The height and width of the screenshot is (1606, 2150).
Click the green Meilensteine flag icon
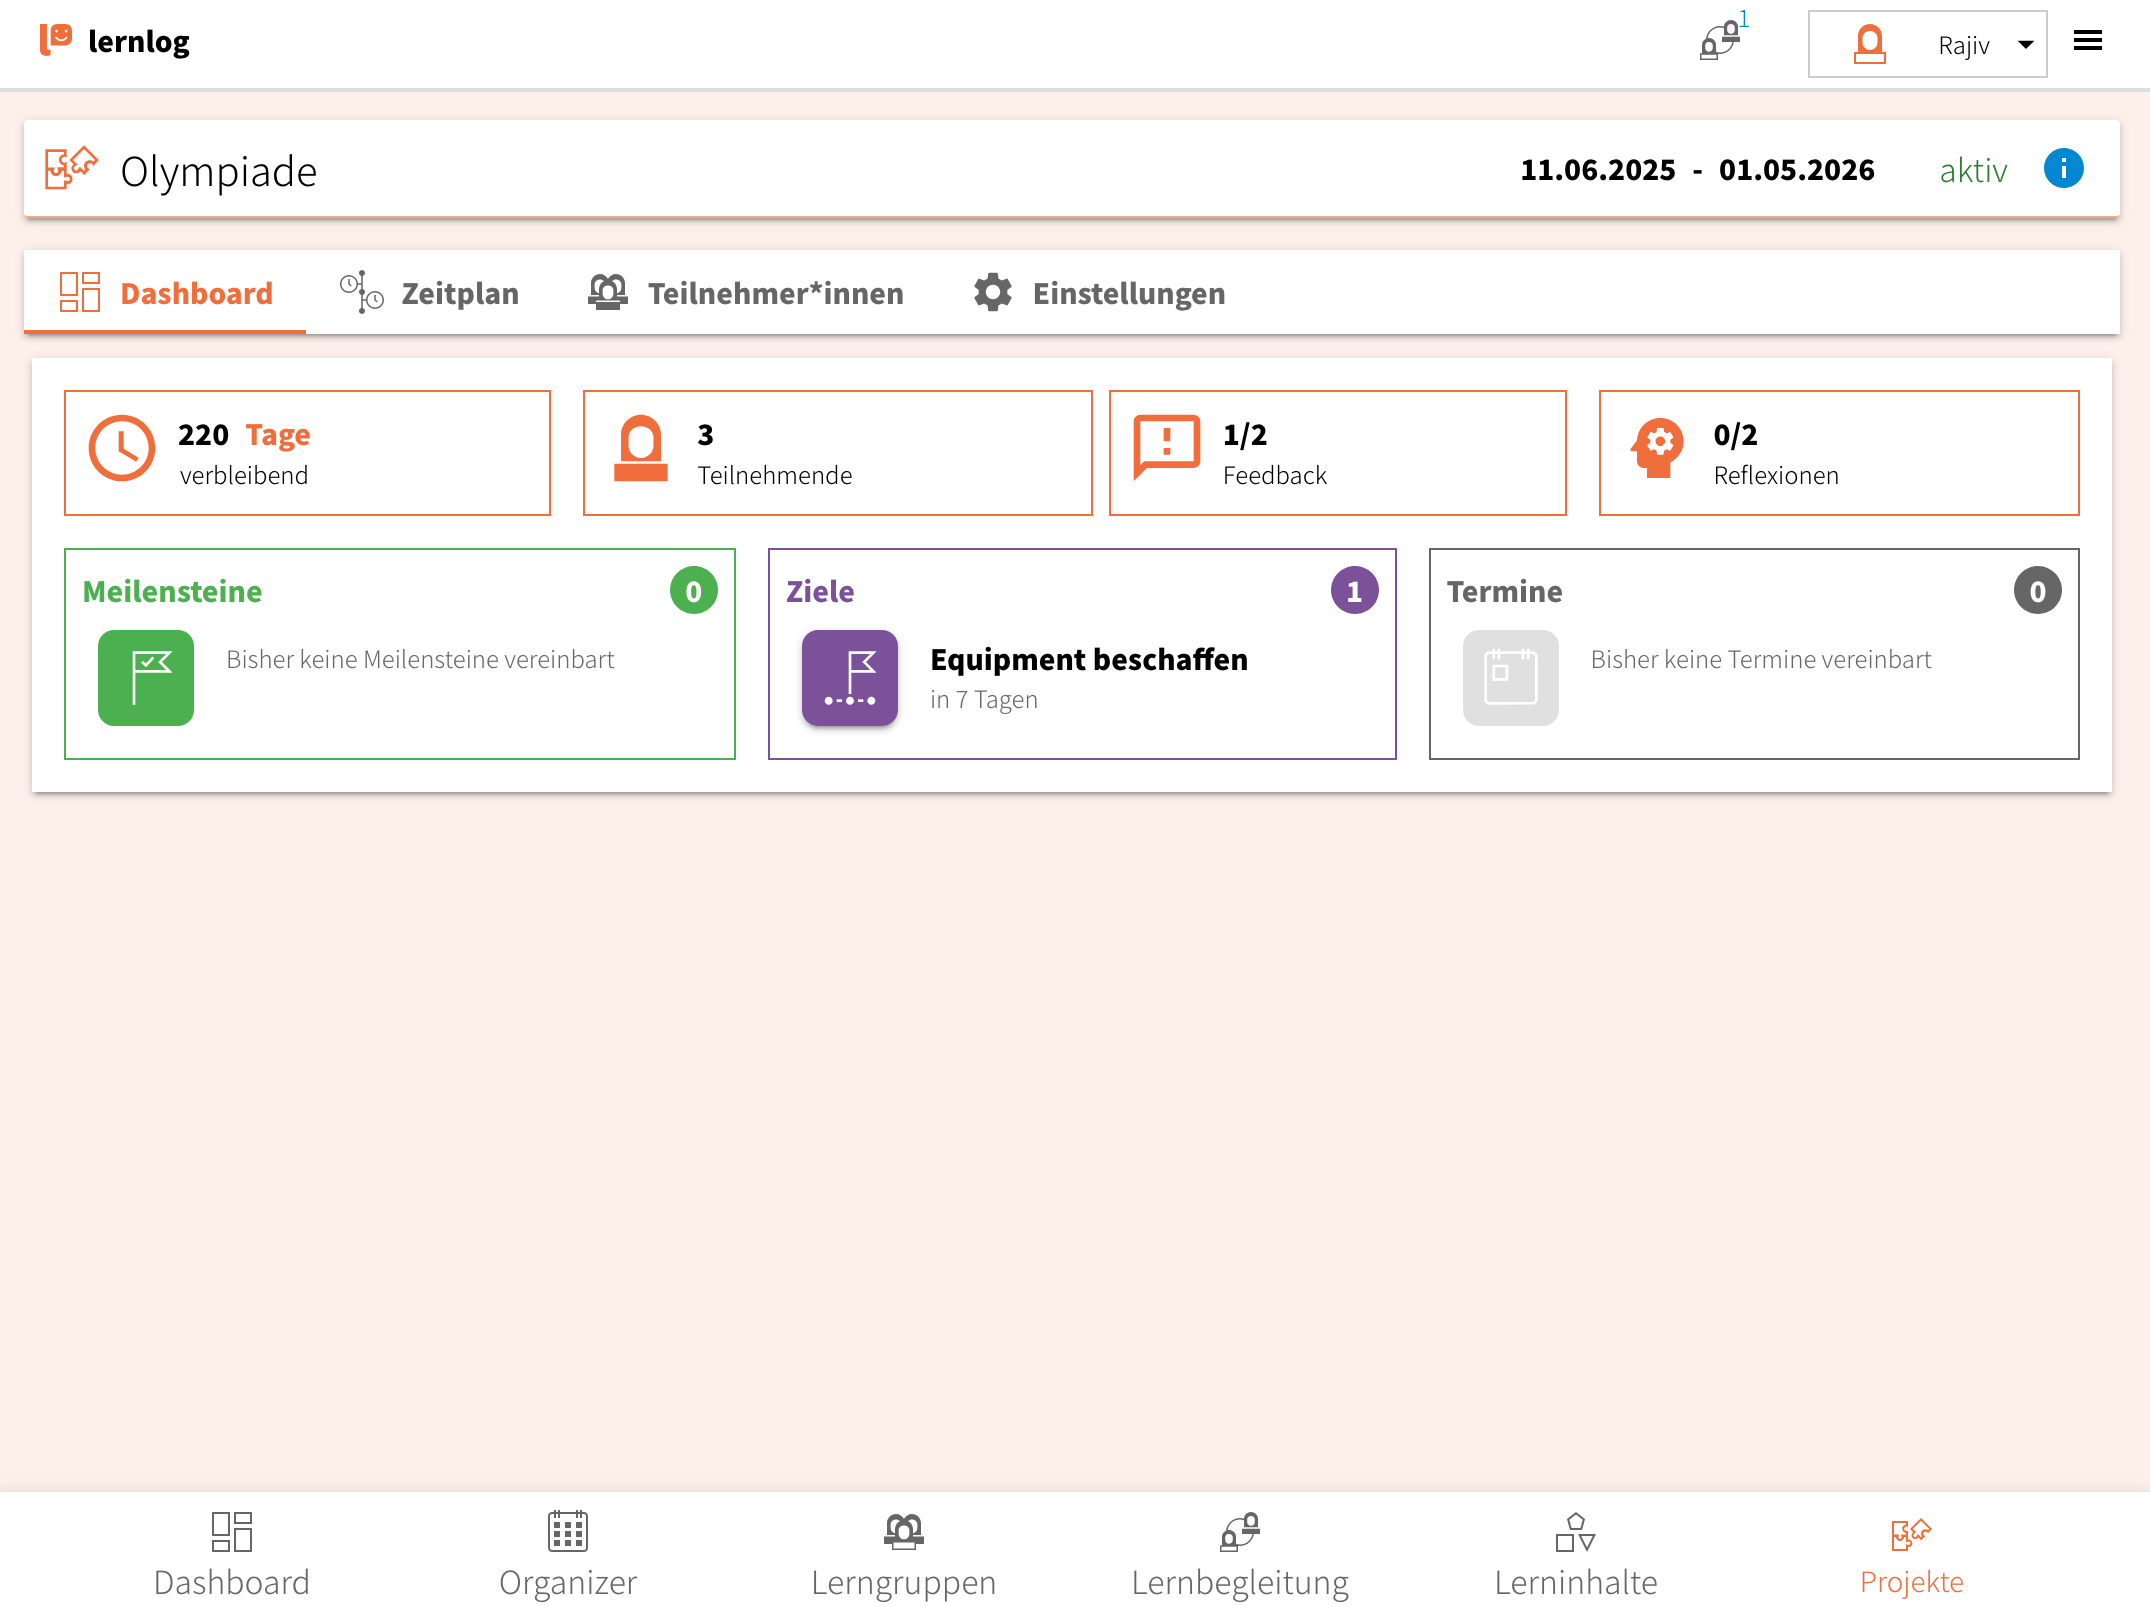[146, 677]
